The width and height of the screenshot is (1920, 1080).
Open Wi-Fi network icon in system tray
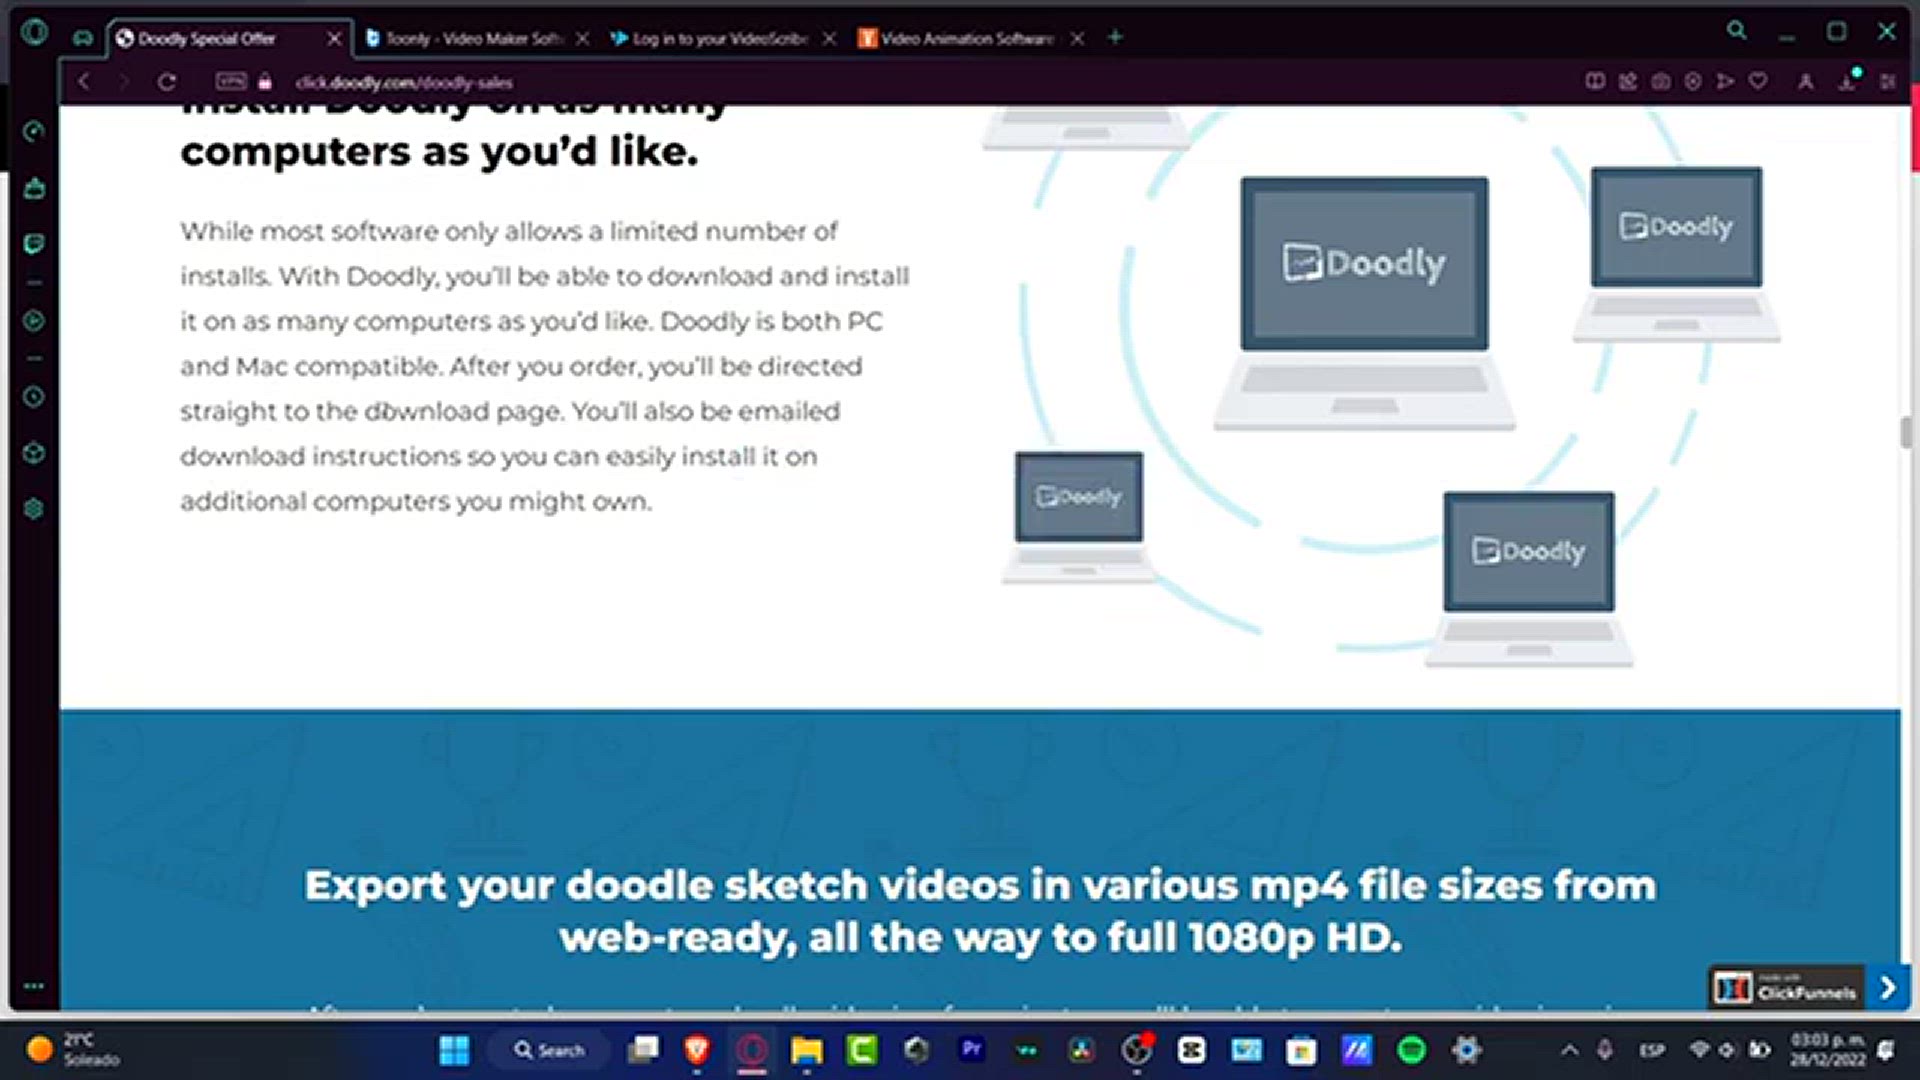point(1699,1050)
